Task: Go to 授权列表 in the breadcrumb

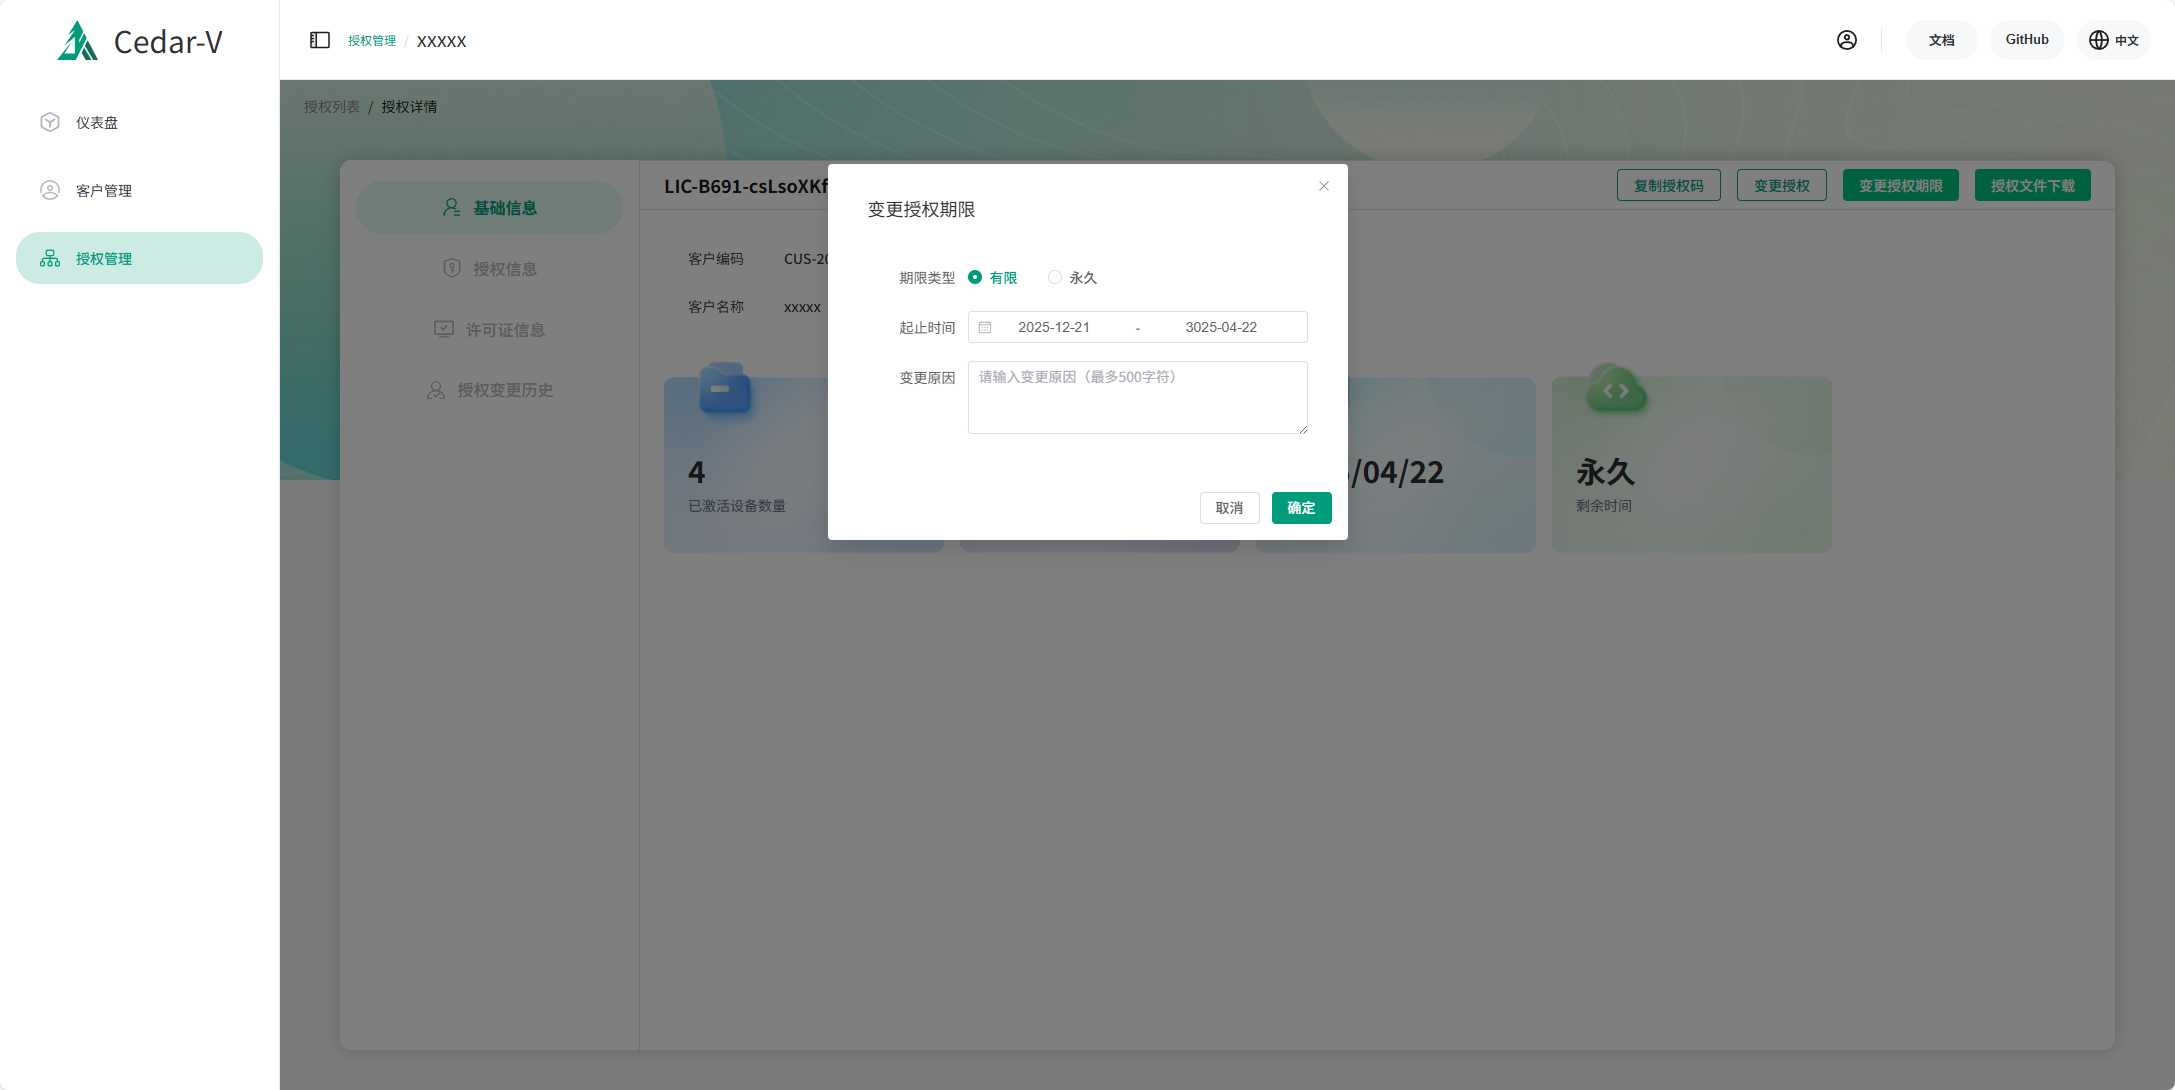Action: pos(330,106)
